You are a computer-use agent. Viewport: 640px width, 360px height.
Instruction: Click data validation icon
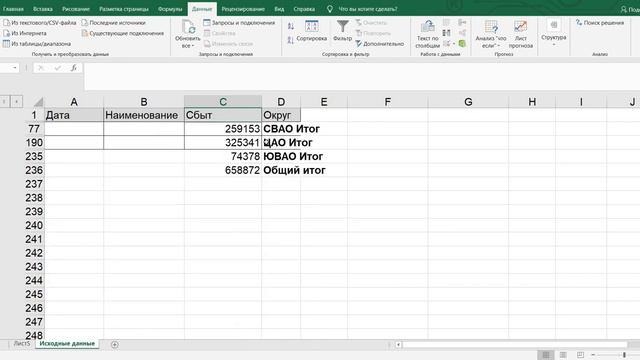pyautogui.click(x=447, y=43)
